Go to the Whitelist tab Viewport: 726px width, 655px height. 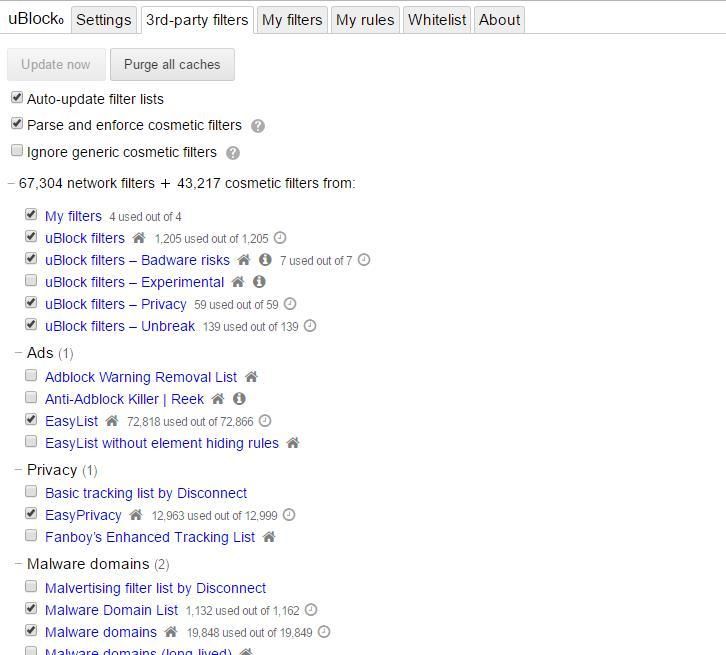437,20
